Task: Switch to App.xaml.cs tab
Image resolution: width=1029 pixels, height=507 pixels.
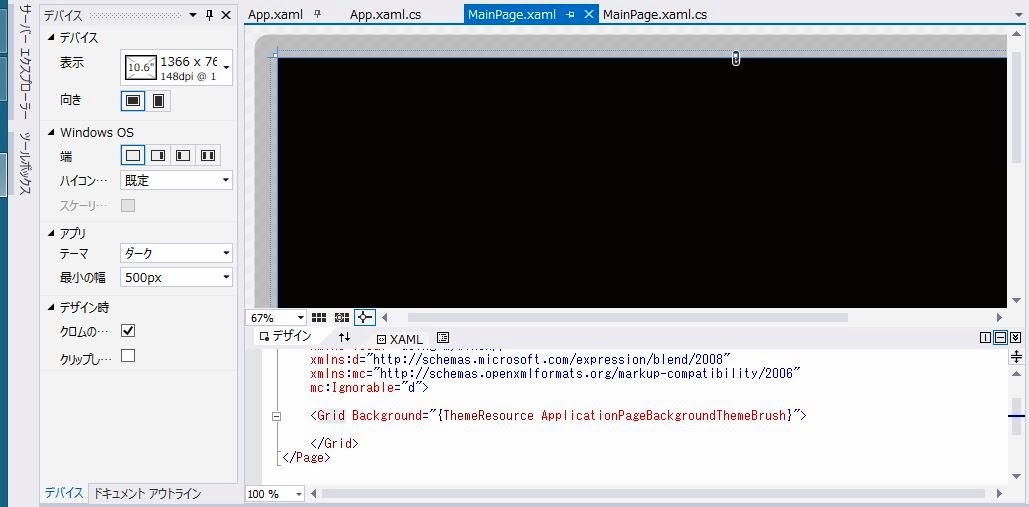Action: [x=385, y=15]
